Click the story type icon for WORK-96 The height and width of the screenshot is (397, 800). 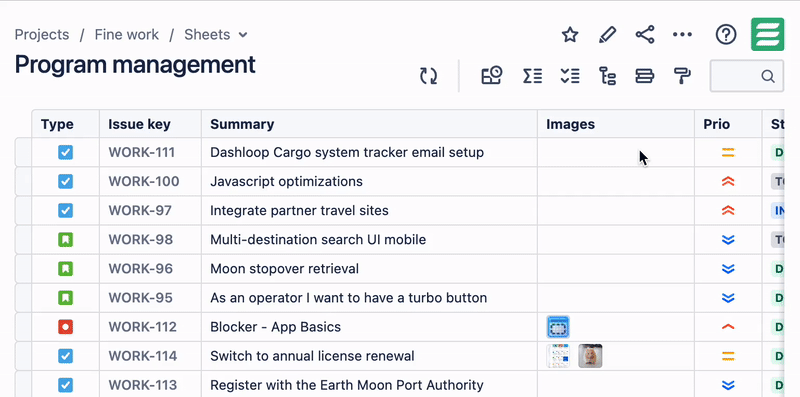coord(65,269)
